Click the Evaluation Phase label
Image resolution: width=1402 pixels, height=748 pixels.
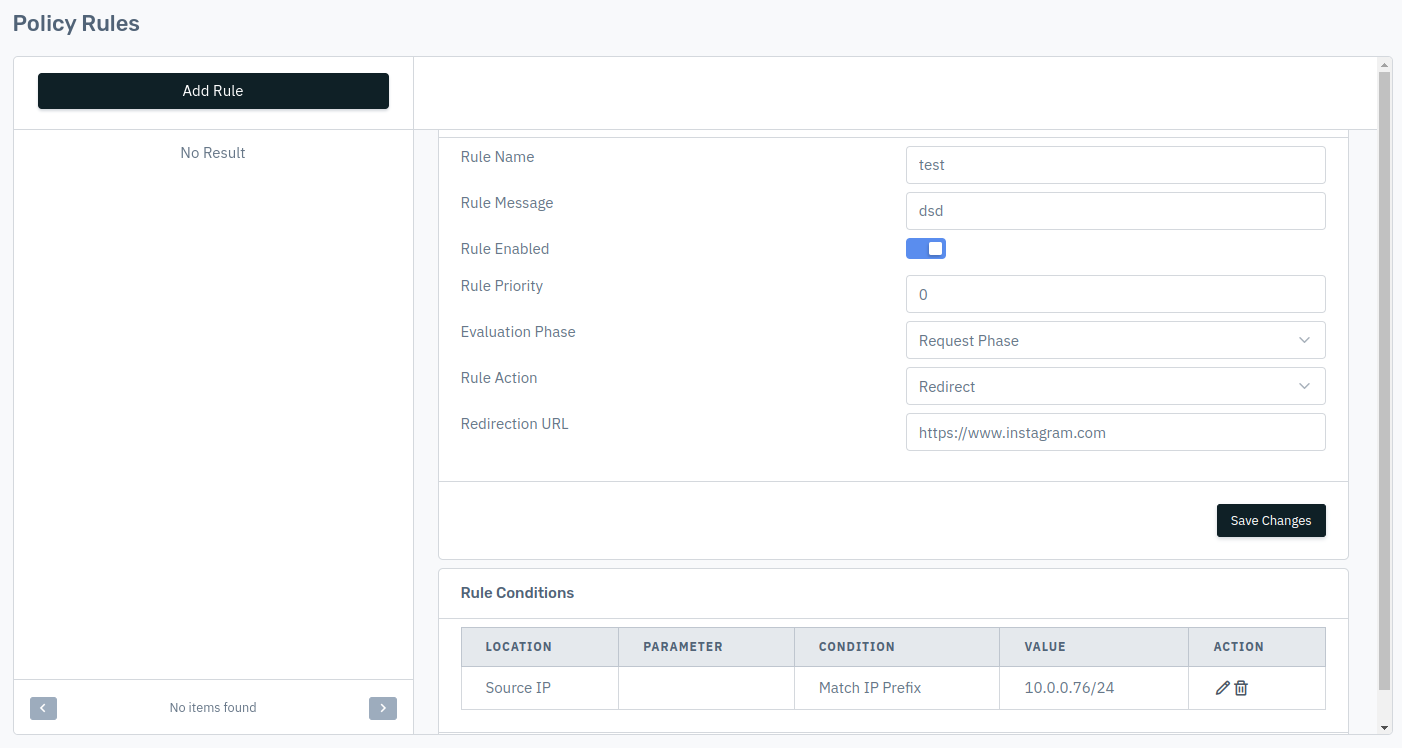click(518, 332)
